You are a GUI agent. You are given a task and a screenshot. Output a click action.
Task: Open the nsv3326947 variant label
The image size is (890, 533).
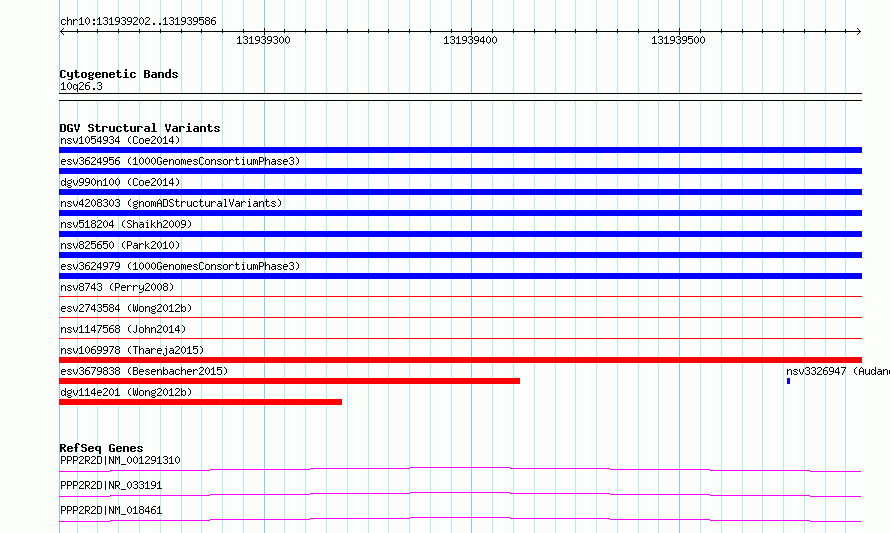(x=838, y=371)
